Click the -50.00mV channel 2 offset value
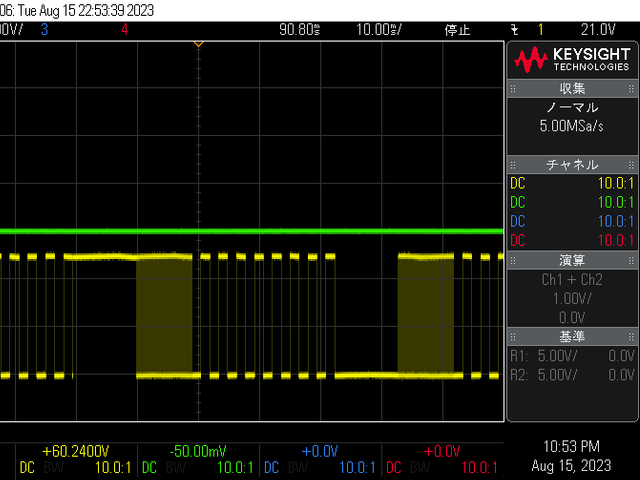 click(197, 451)
